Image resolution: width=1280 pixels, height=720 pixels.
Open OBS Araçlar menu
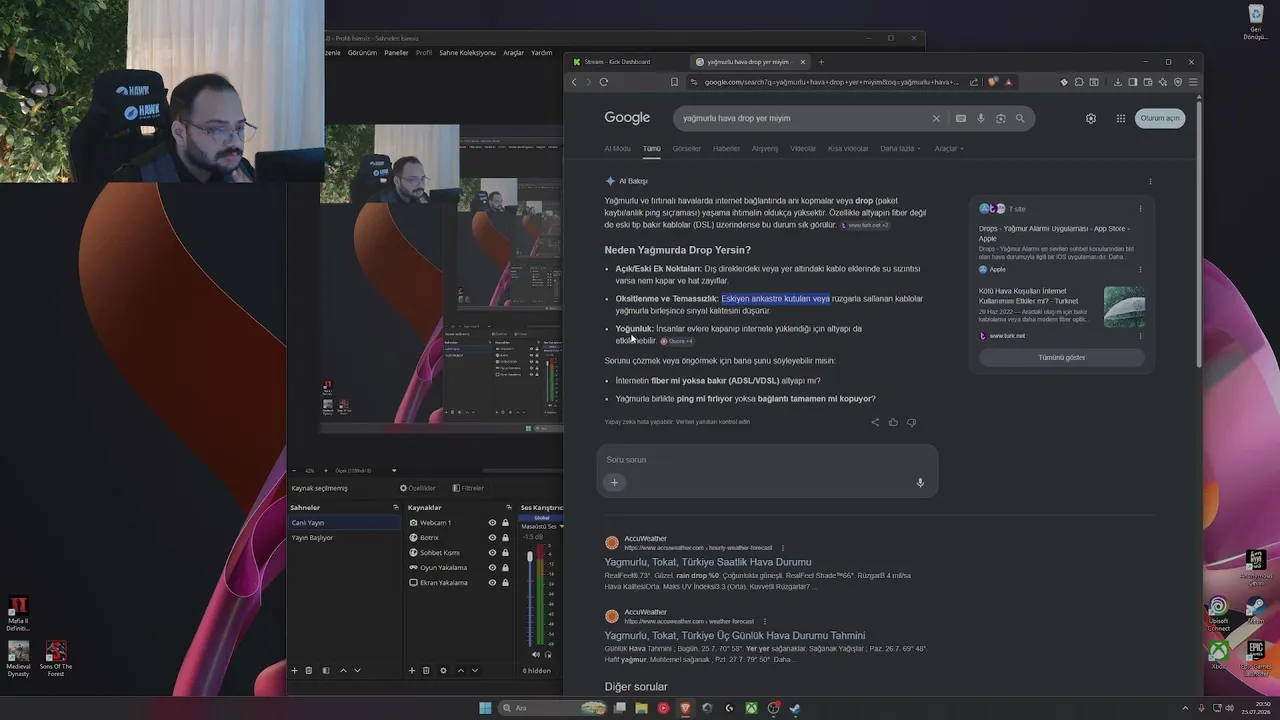point(513,53)
